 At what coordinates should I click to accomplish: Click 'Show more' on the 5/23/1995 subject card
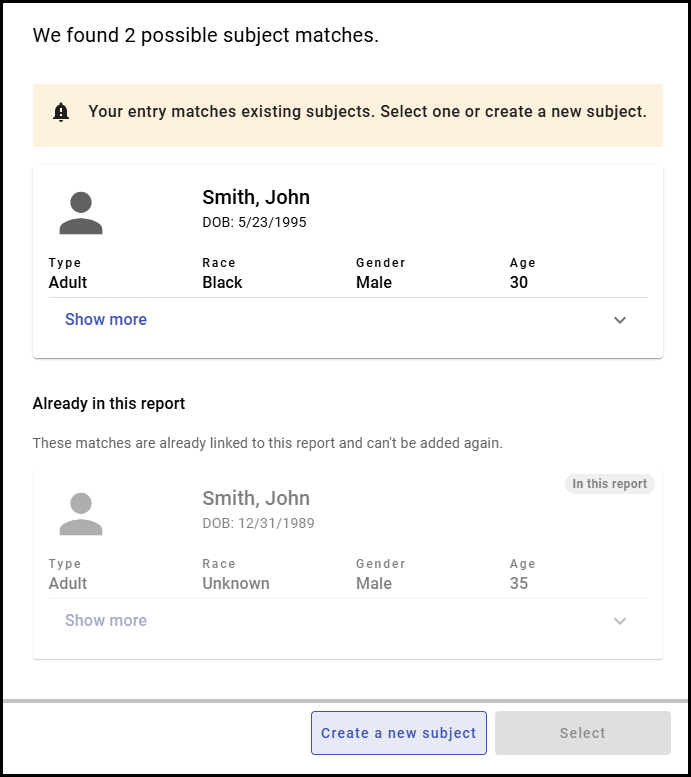coord(106,320)
